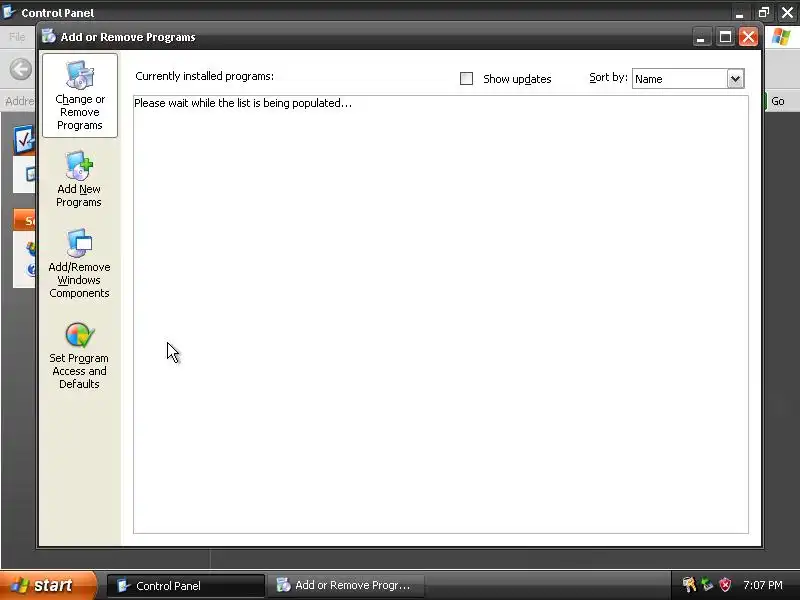Open Add New Programs section

click(79, 179)
